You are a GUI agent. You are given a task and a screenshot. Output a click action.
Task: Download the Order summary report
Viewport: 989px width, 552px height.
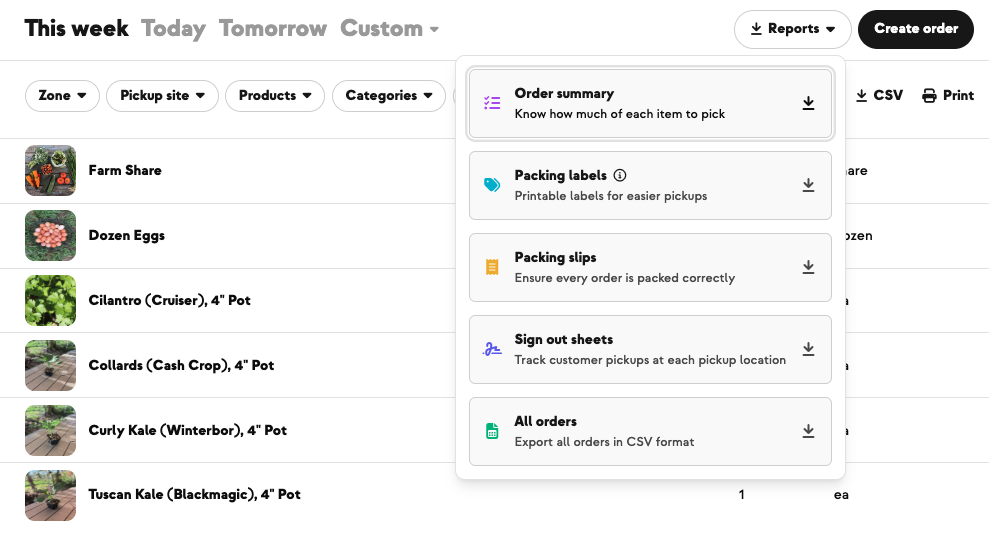[808, 103]
